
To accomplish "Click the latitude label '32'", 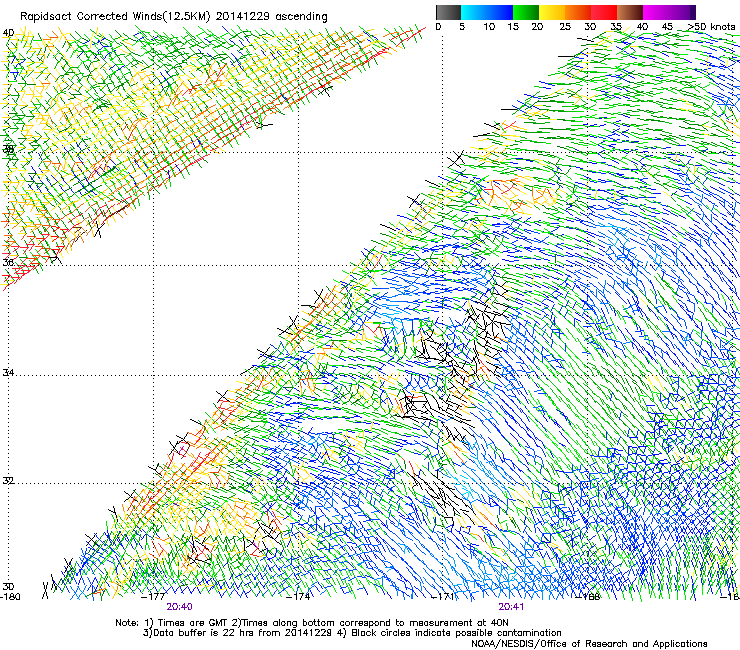I will click(x=8, y=481).
